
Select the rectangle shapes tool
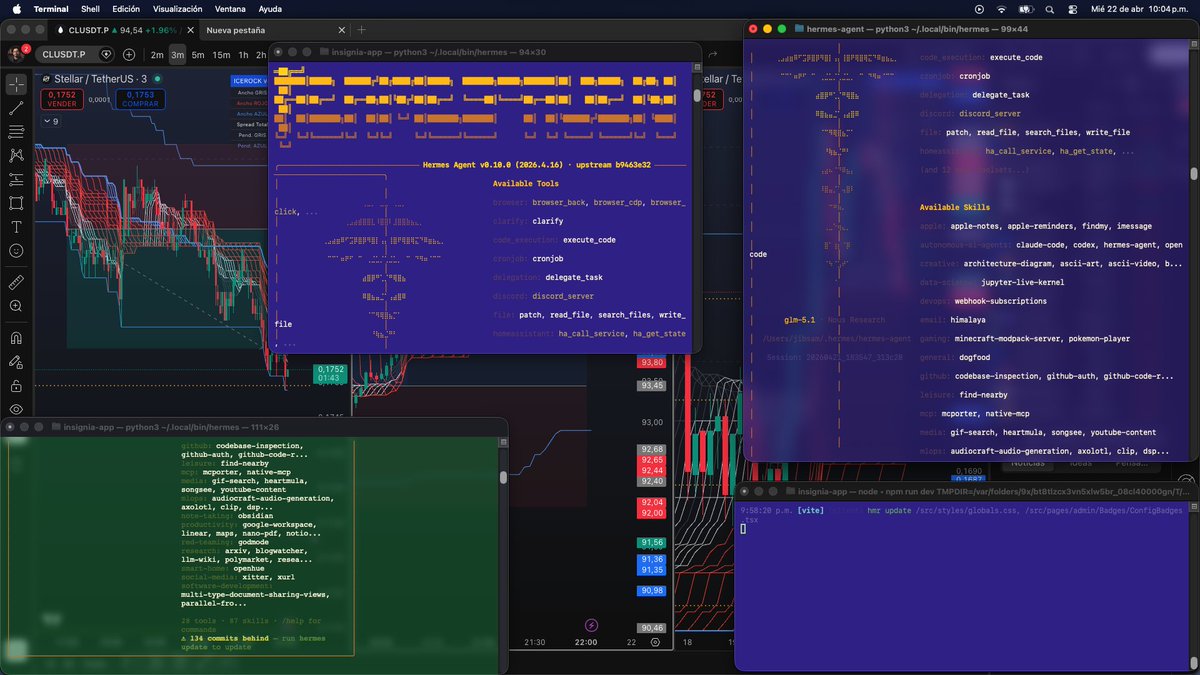tap(16, 203)
